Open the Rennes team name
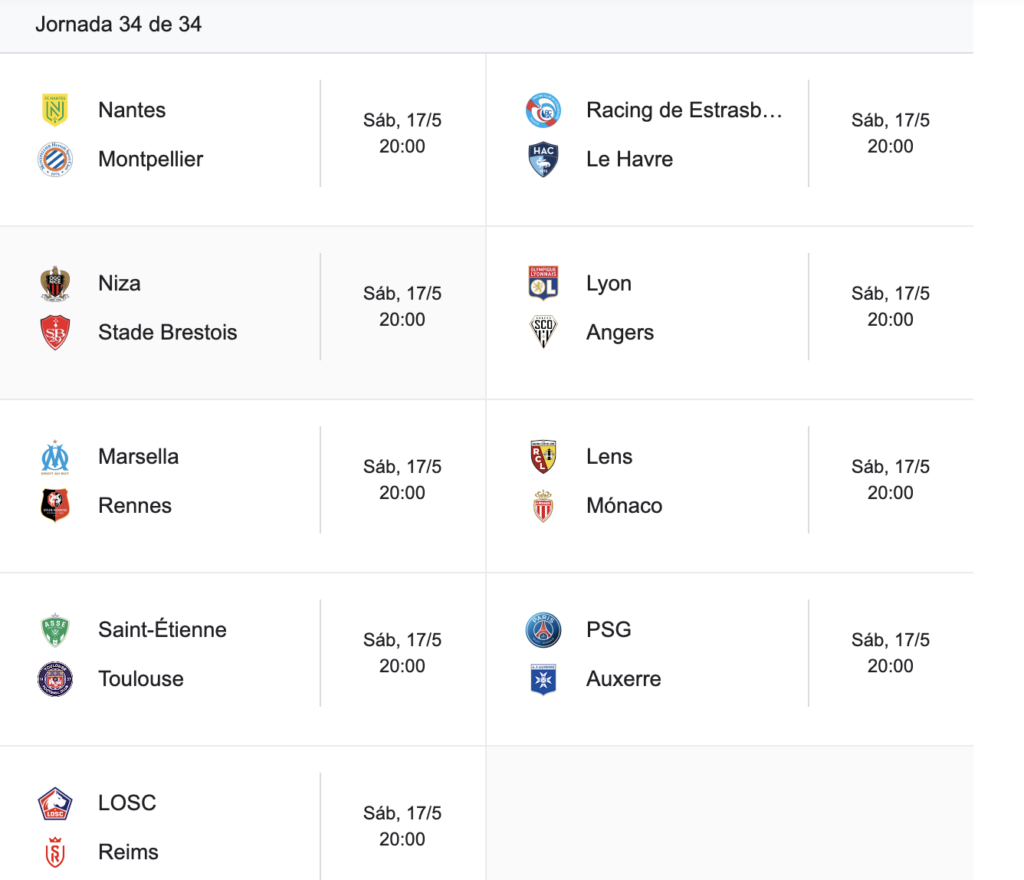The image size is (1024, 880). point(135,506)
